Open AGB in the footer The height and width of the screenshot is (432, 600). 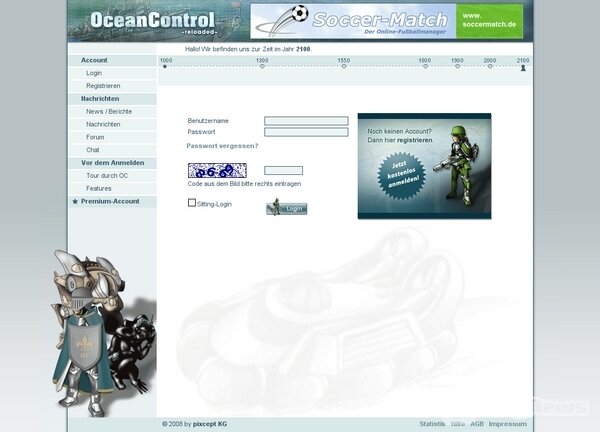477,424
